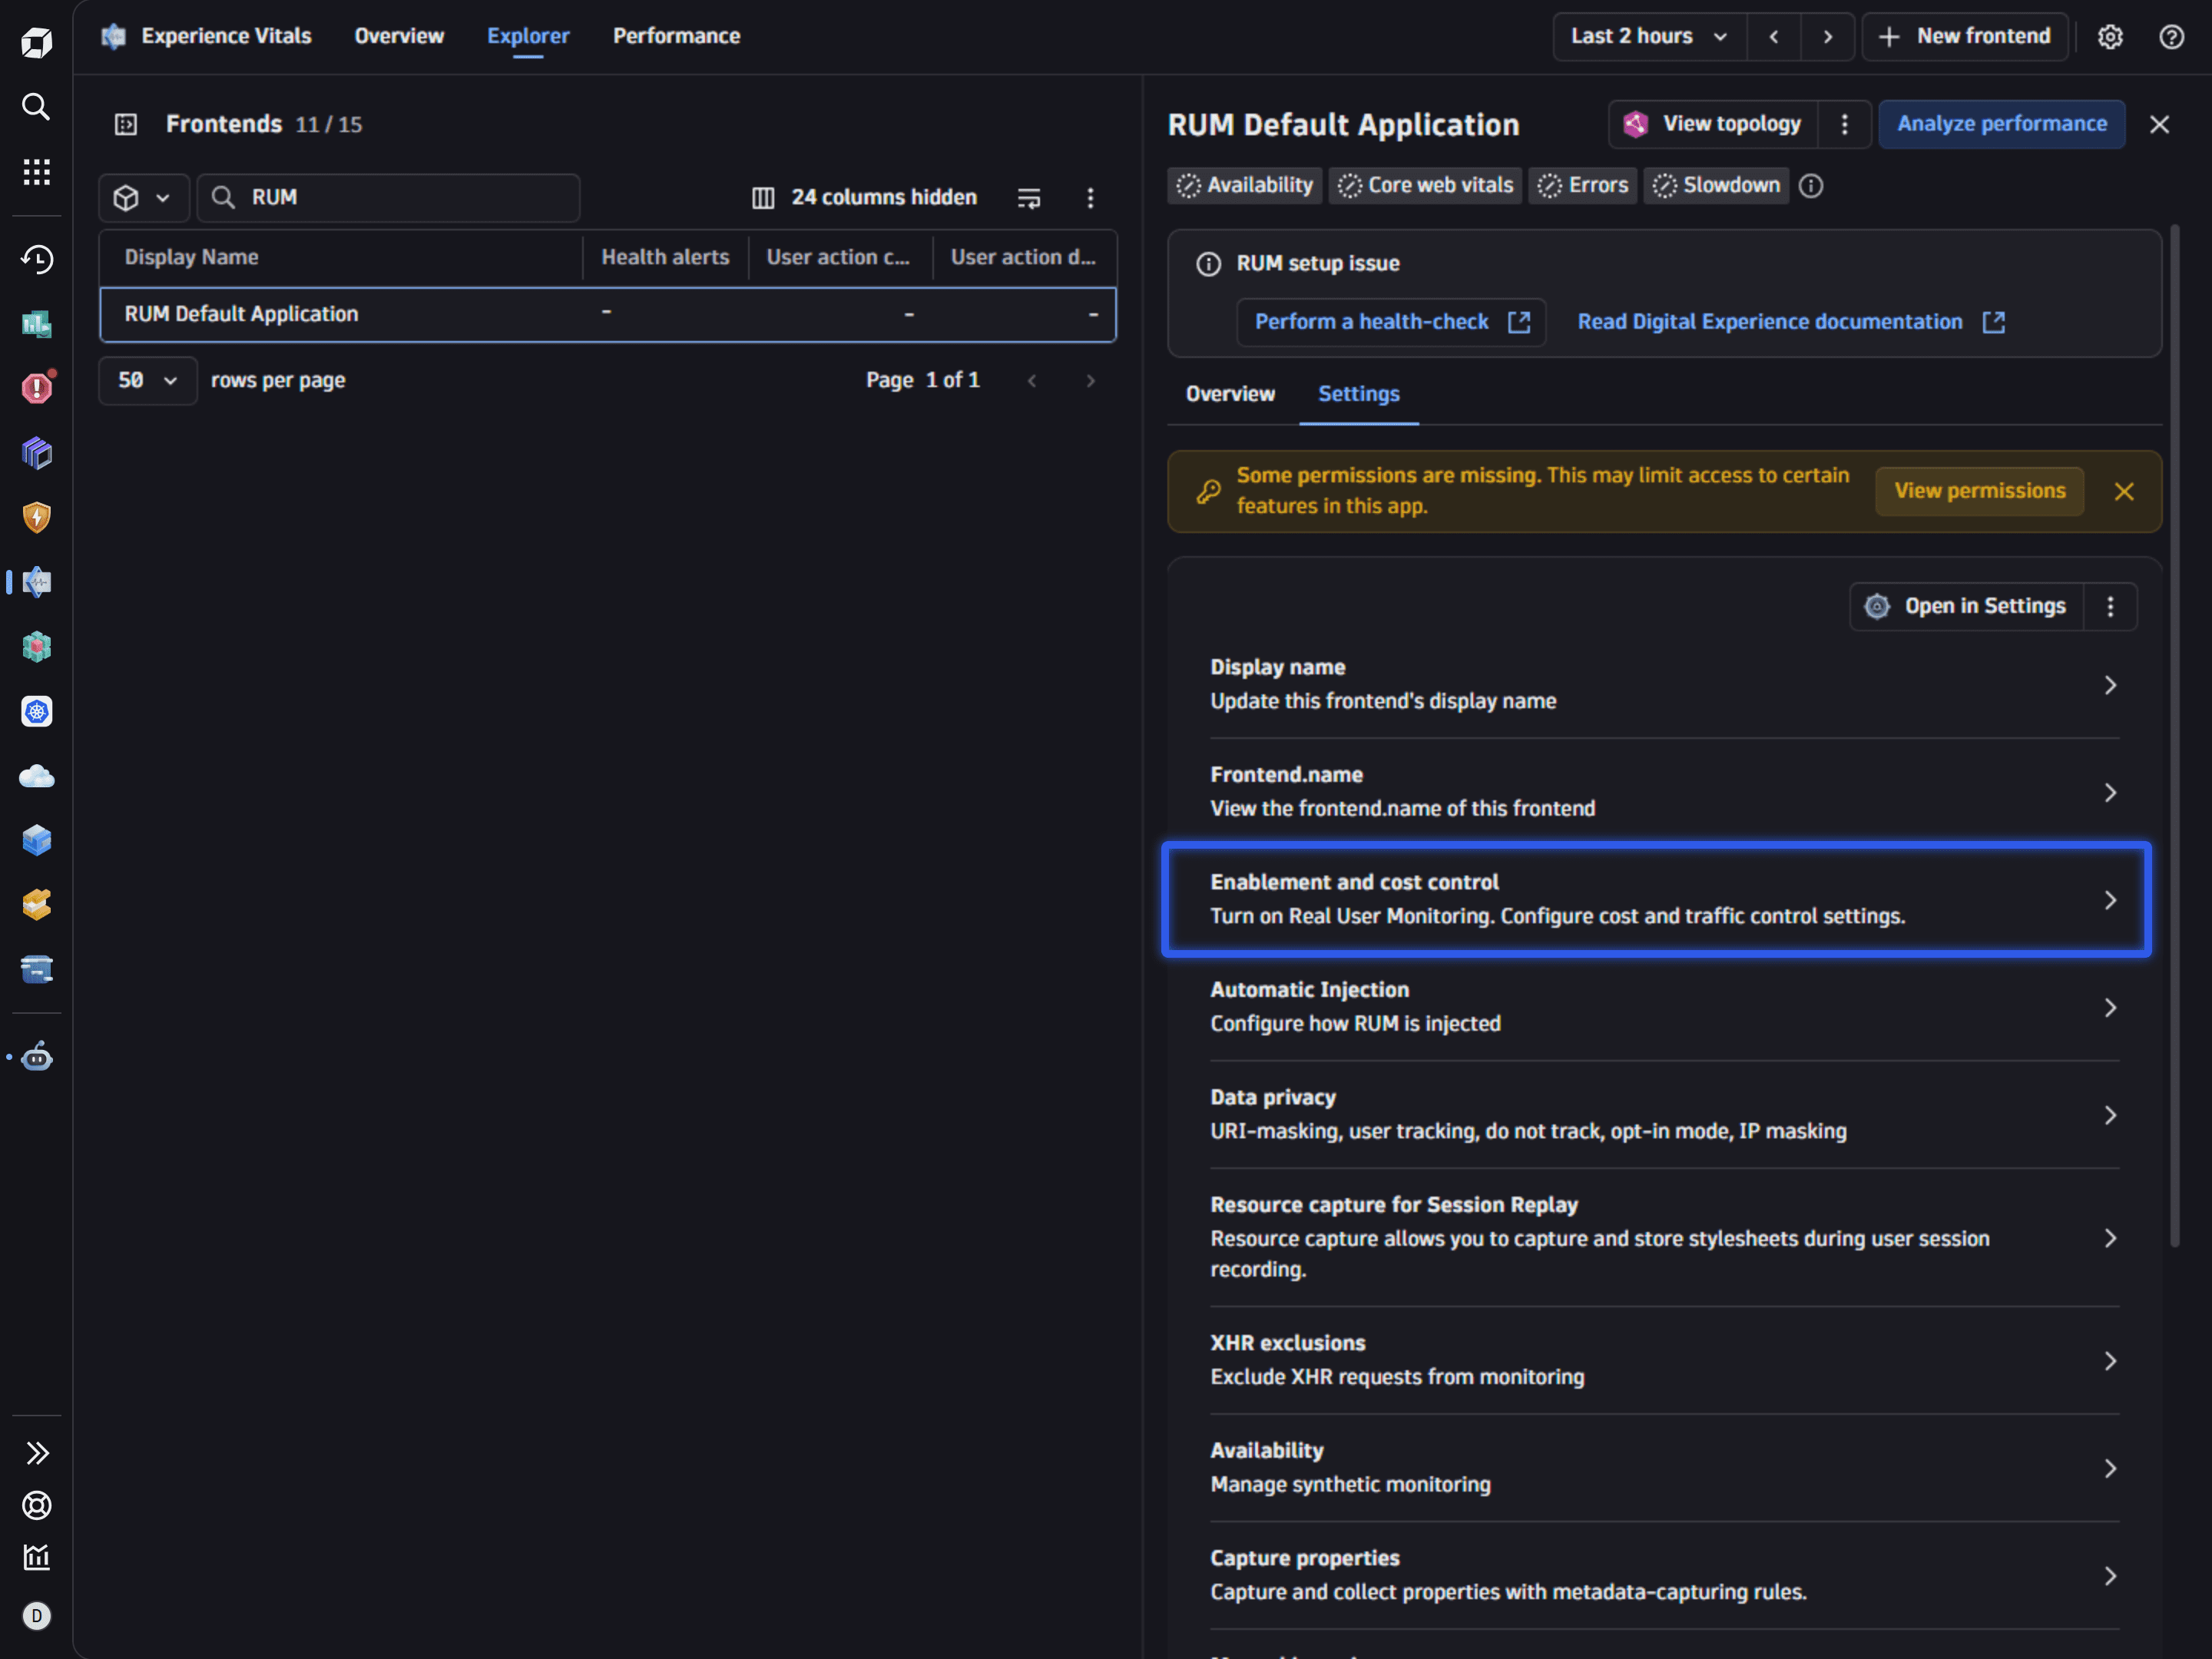Switch to the Overview tab in details panel
The height and width of the screenshot is (1659, 2212).
coord(1230,394)
